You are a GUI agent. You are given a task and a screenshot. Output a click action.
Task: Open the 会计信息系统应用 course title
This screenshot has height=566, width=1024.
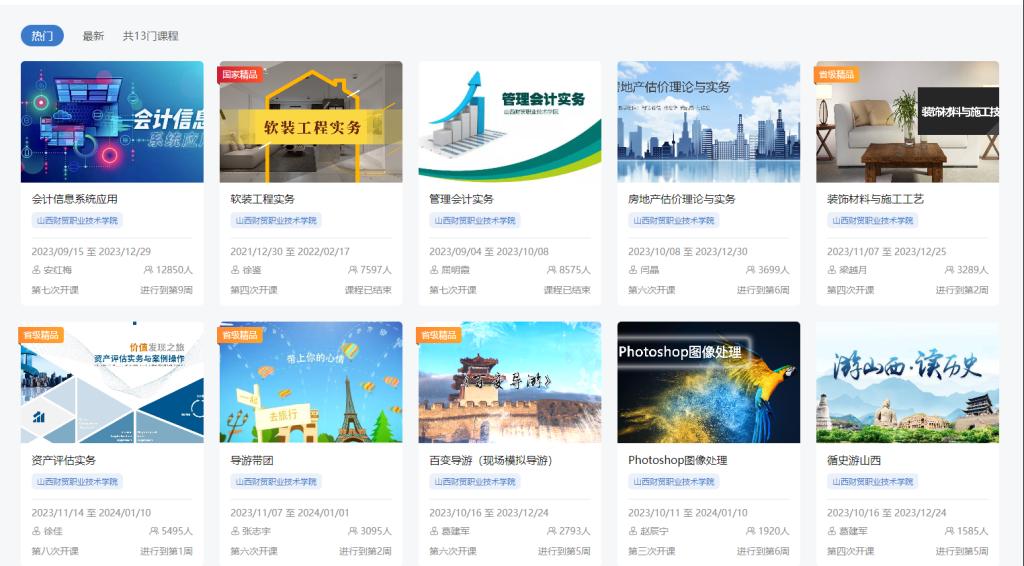point(75,199)
